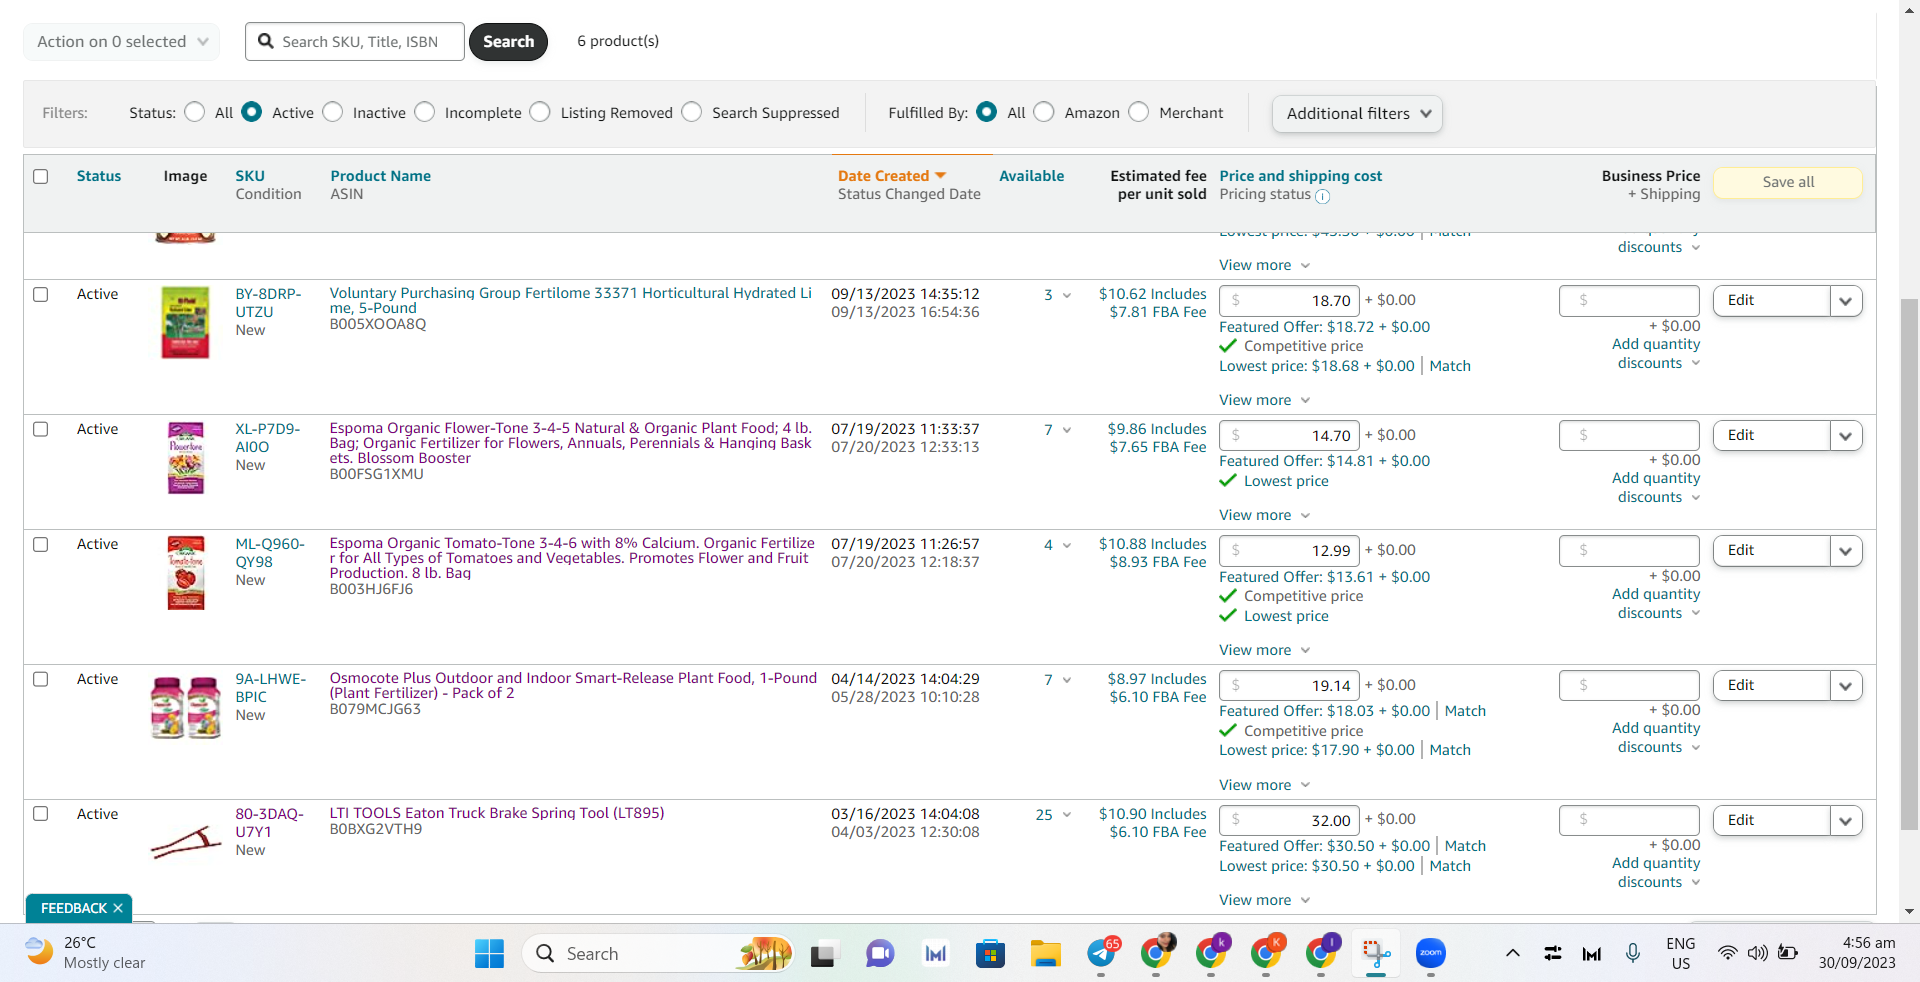Select the Incomplete status filter
1920x982 pixels.
[425, 112]
